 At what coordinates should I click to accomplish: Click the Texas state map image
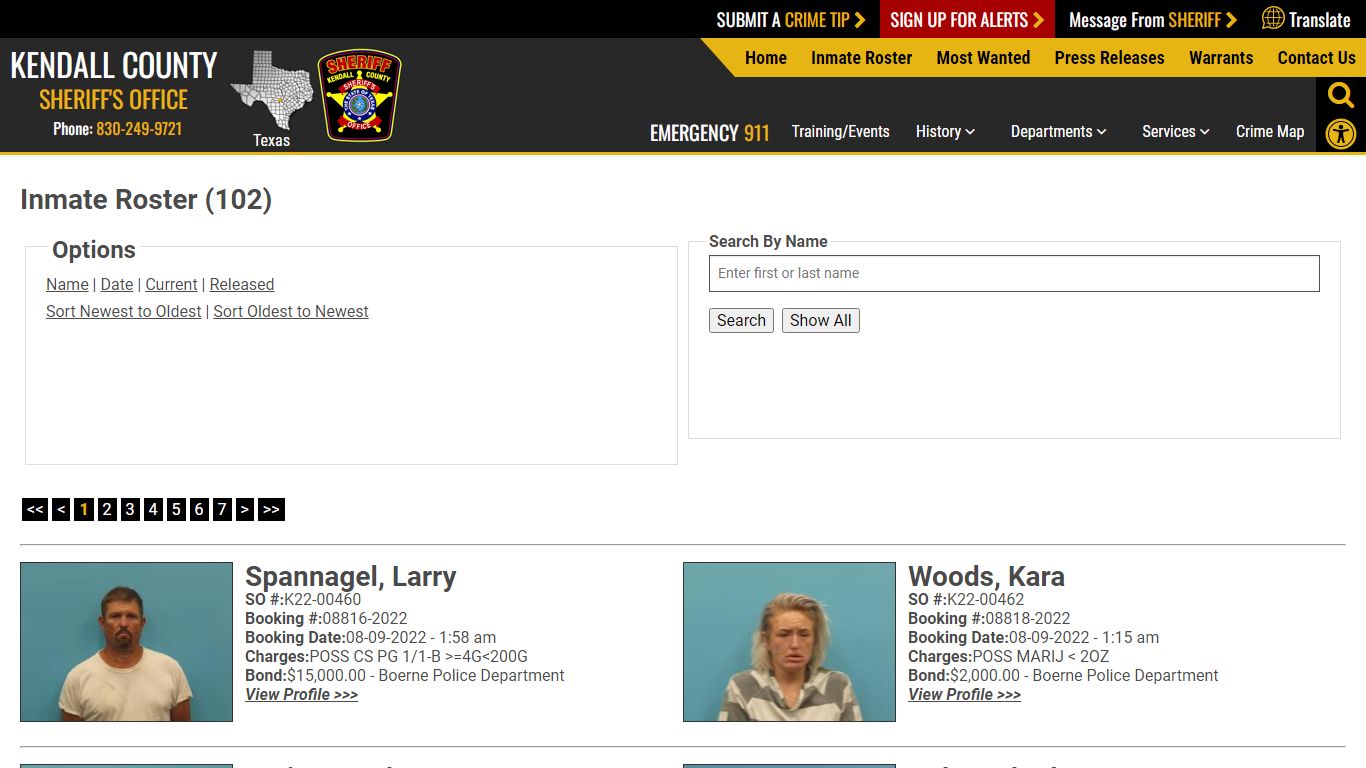point(272,91)
